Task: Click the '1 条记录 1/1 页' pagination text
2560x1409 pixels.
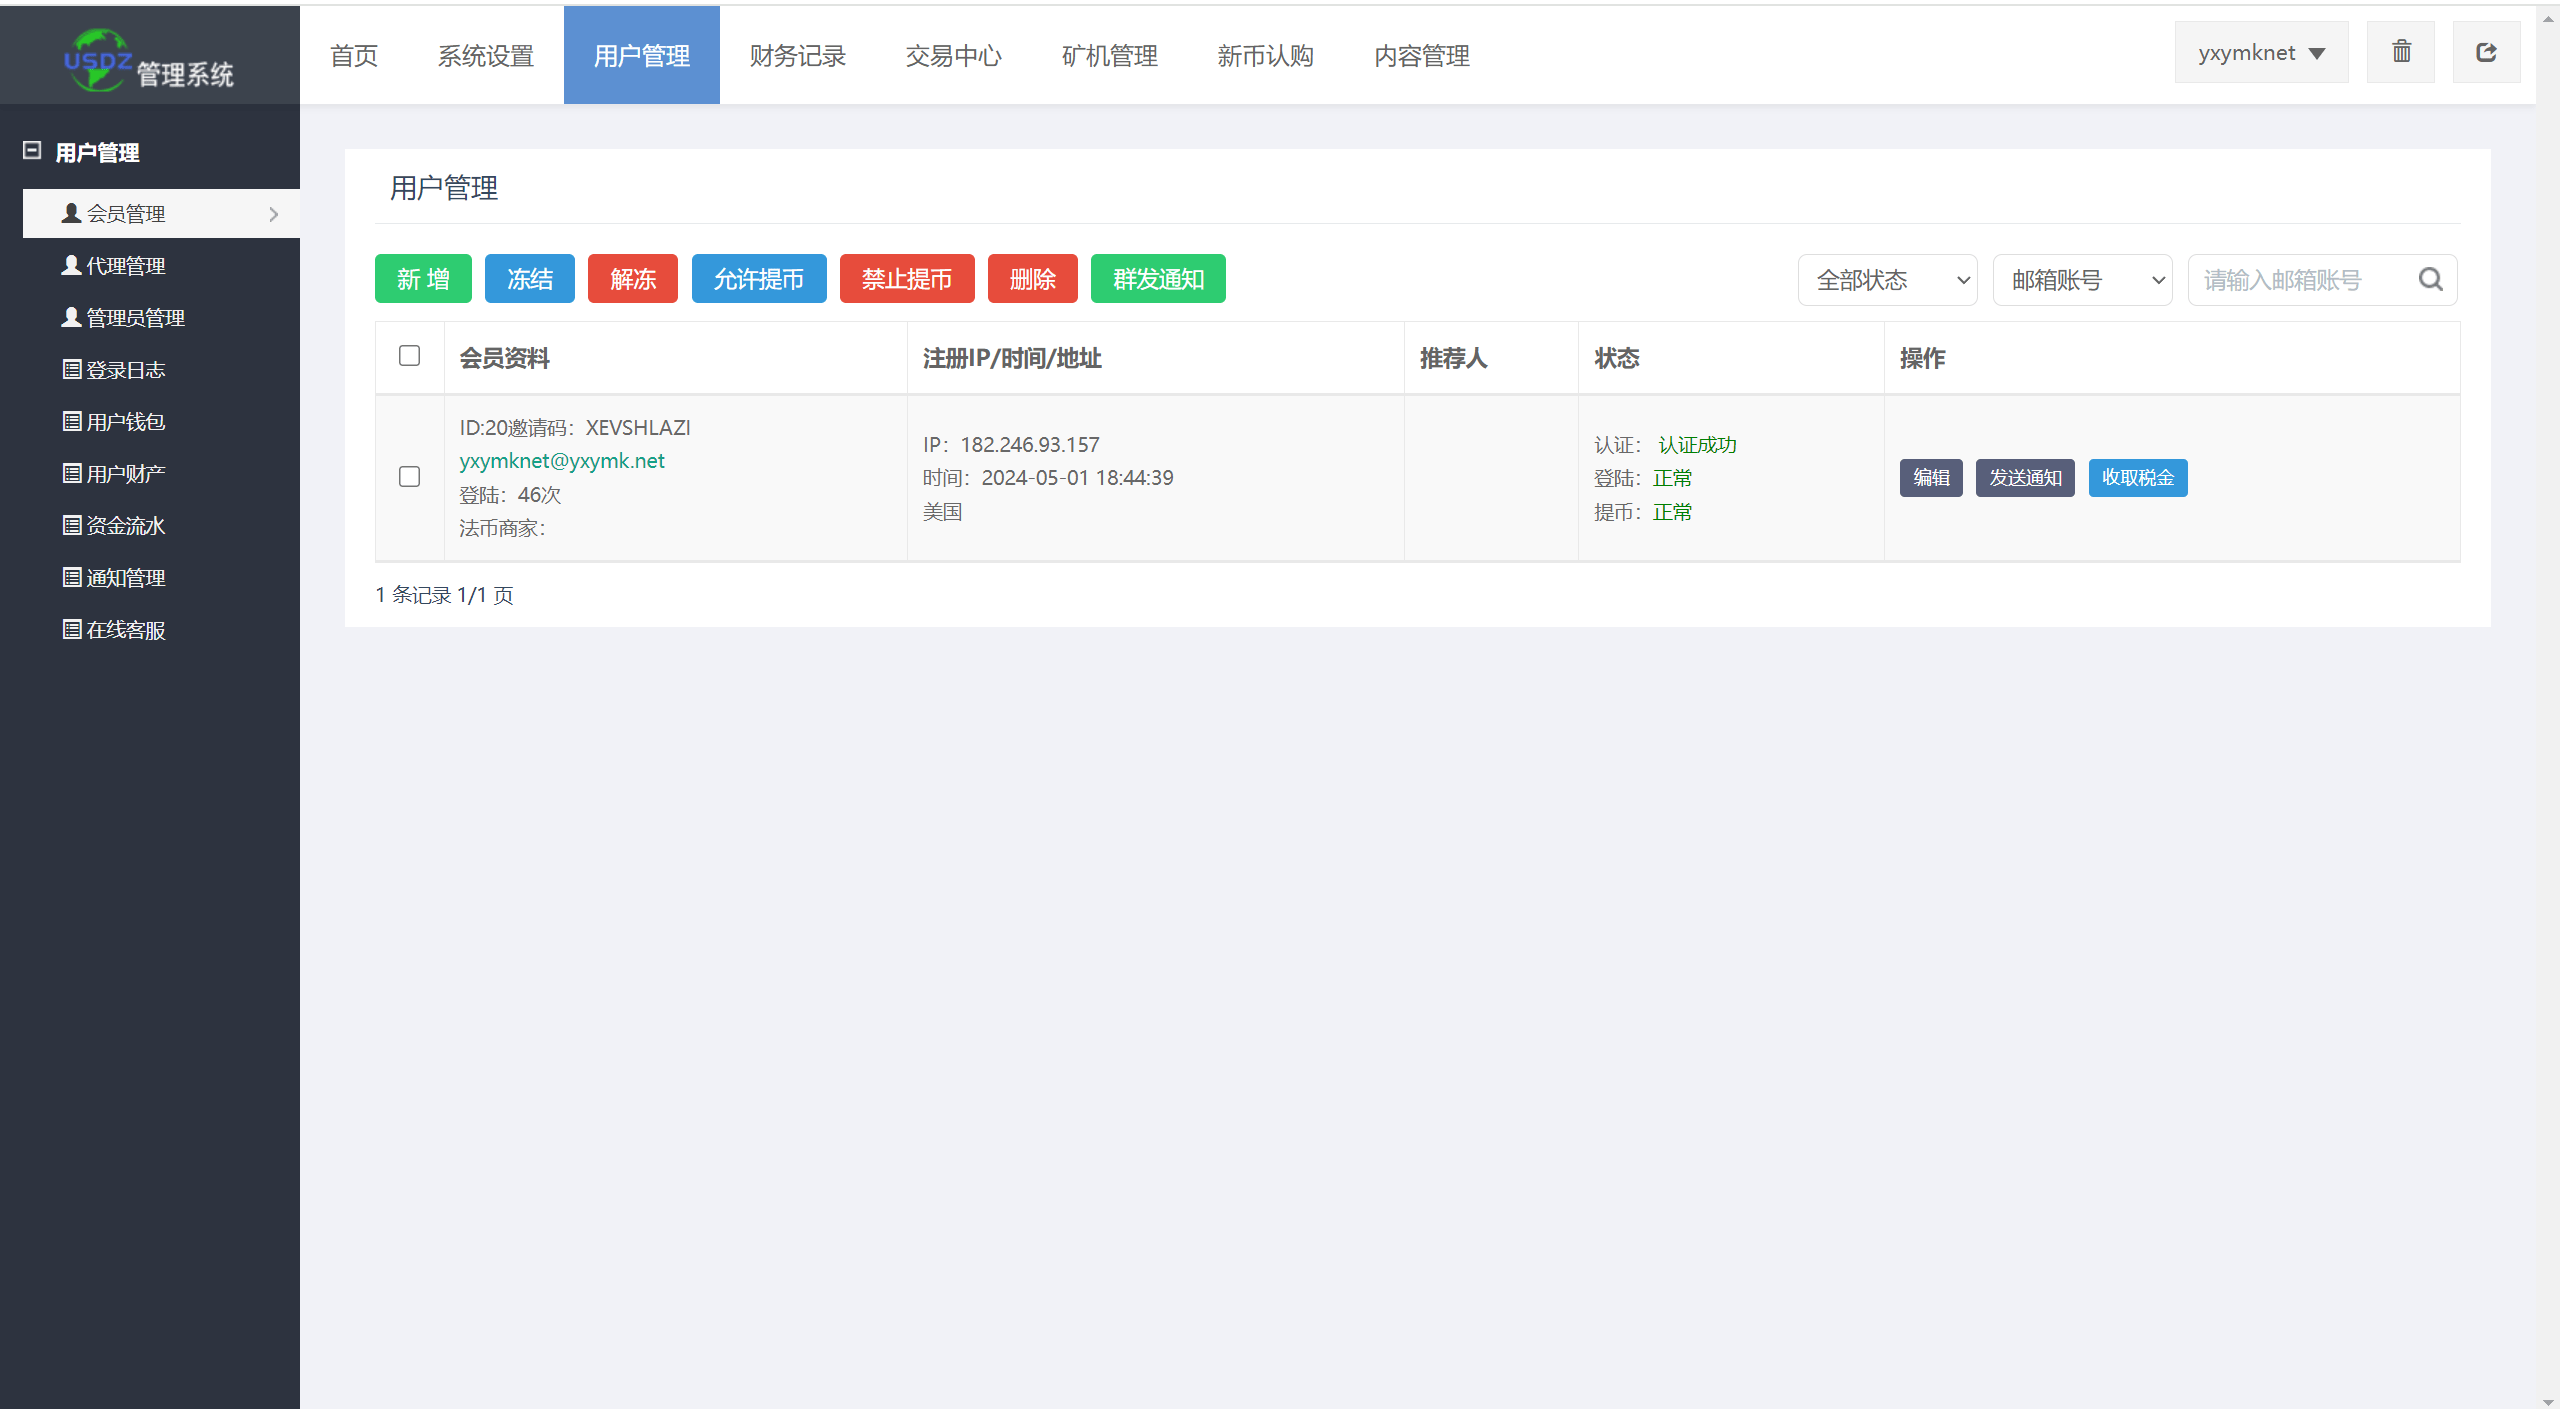Action: click(x=444, y=595)
